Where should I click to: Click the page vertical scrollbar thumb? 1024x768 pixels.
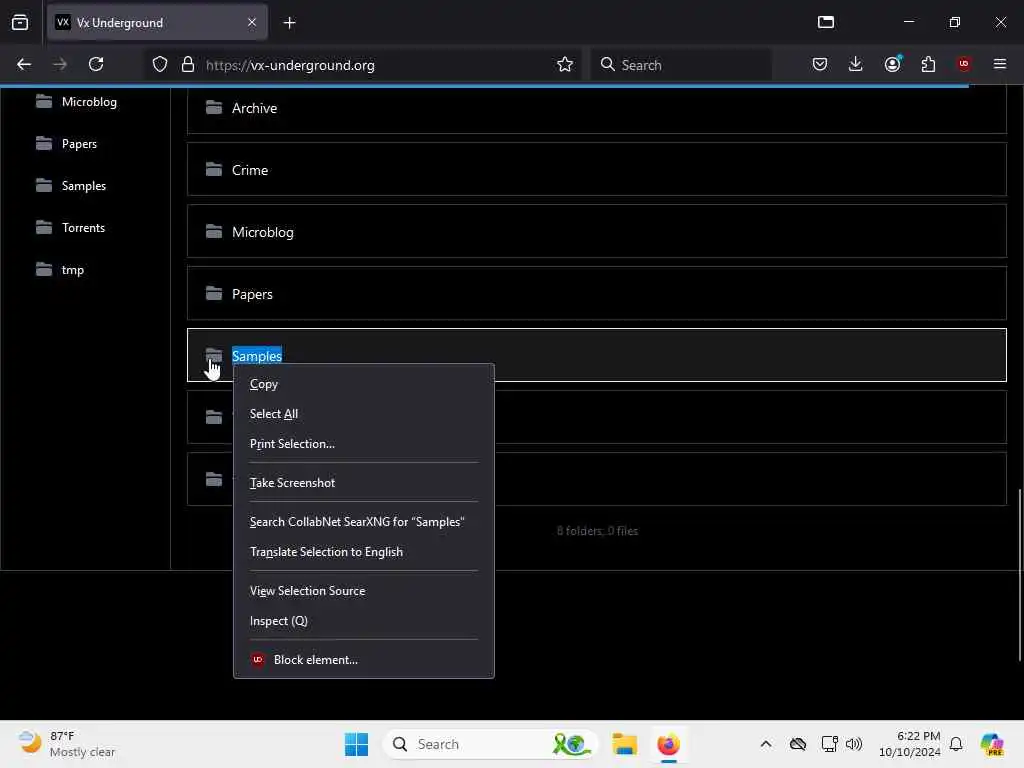coord(1019,575)
